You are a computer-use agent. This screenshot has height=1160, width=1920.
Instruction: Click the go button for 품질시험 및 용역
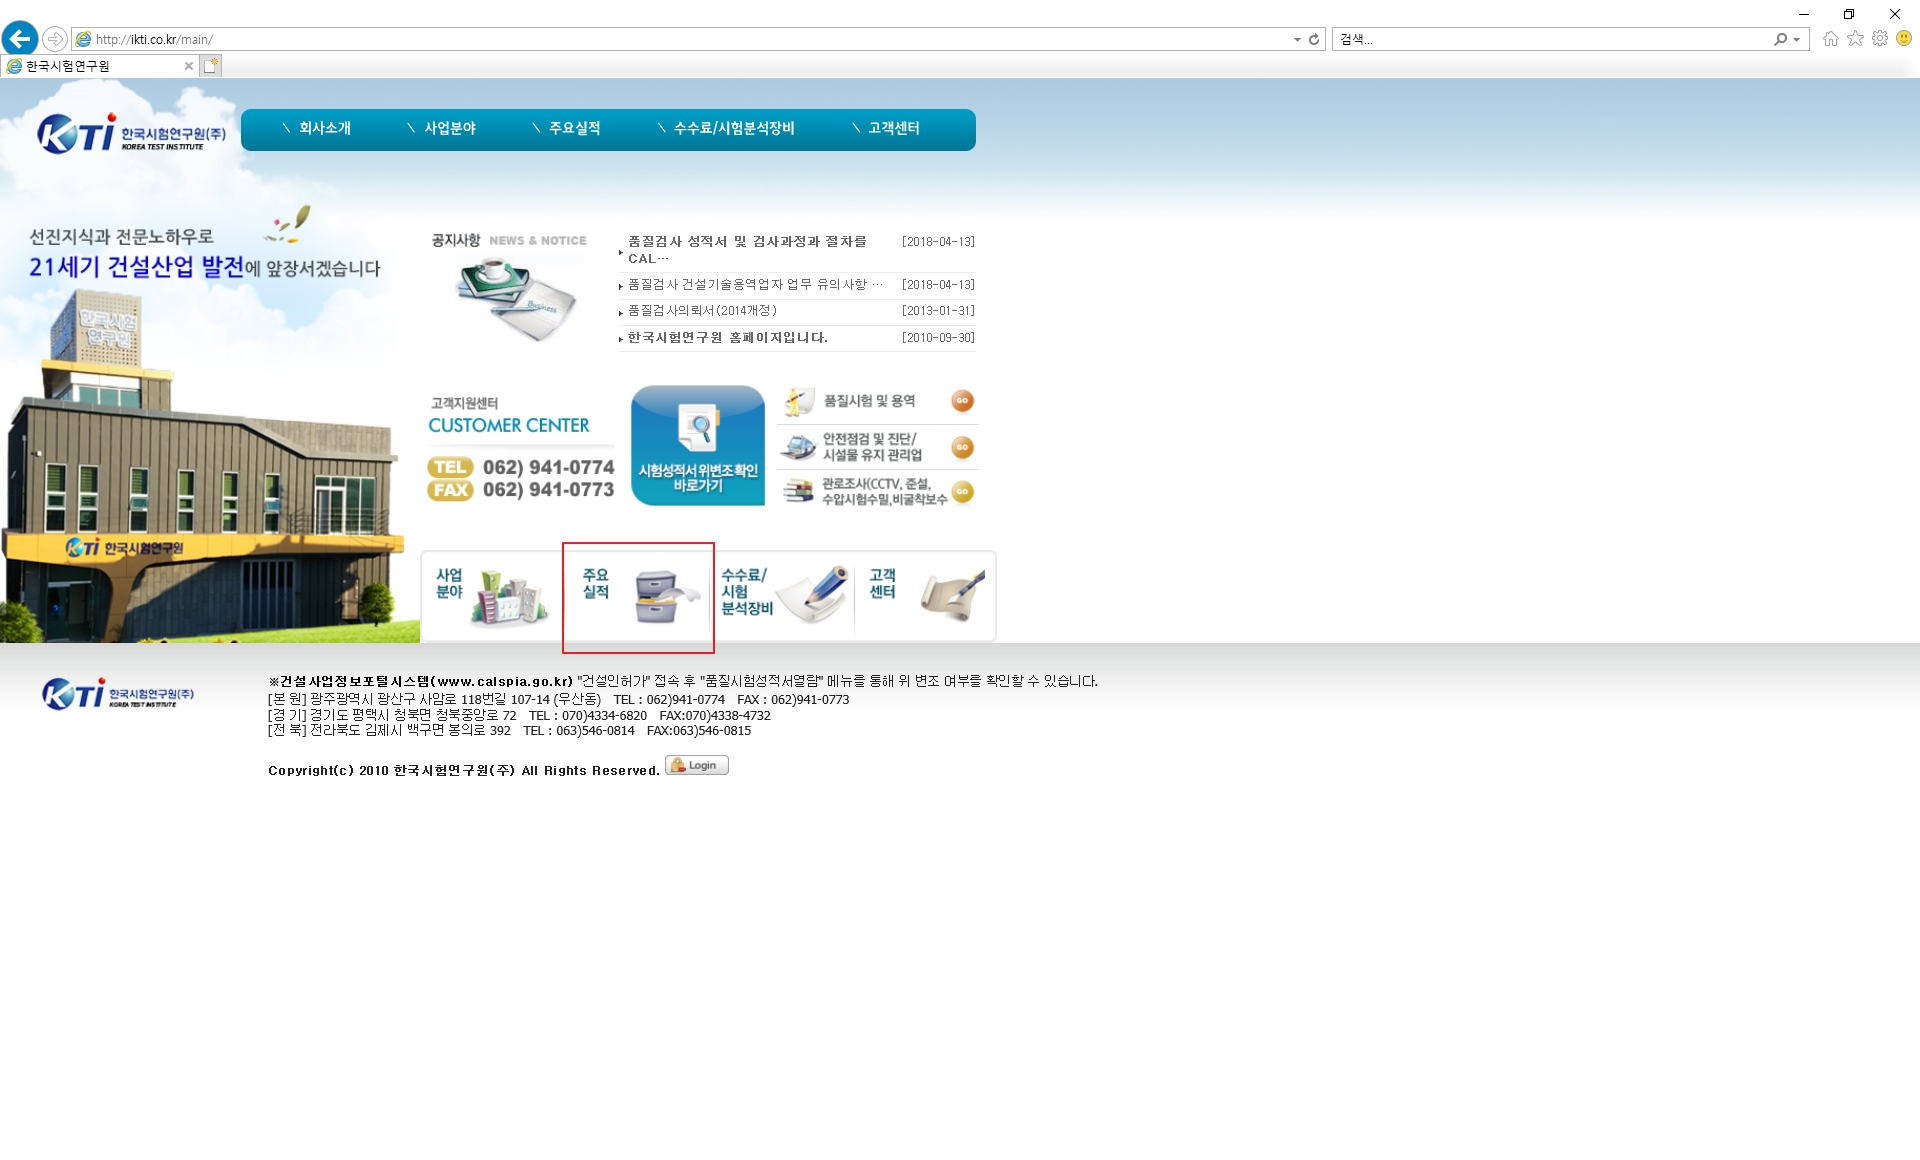962,401
